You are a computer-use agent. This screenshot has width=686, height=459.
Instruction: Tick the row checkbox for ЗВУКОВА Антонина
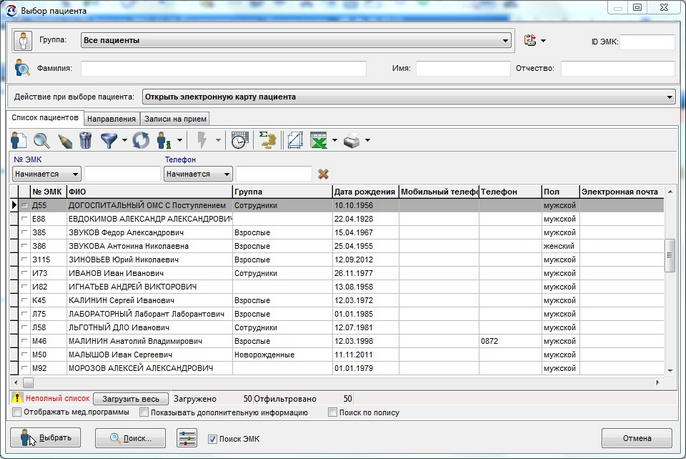click(24, 246)
